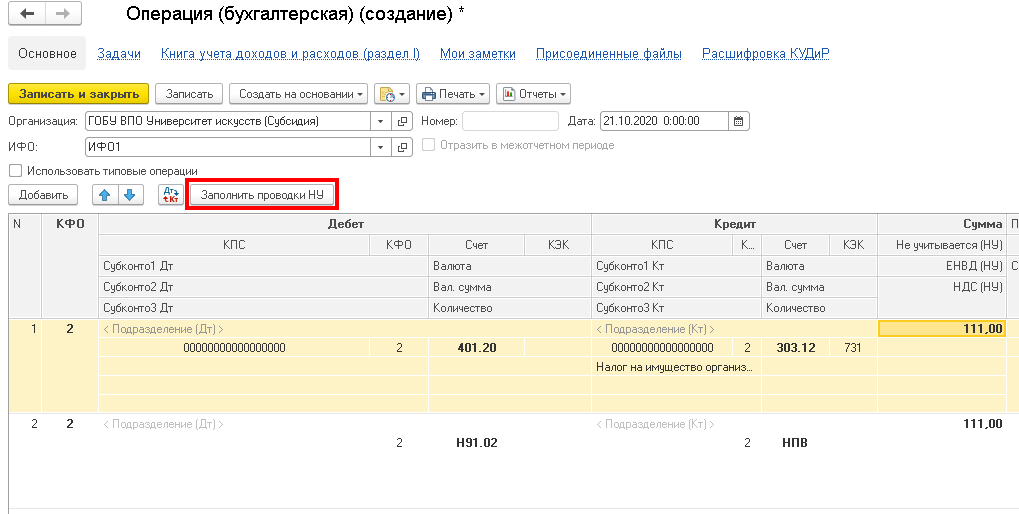Image resolution: width=1019 pixels, height=514 pixels.
Task: Click the Сумма column header
Action: (942, 224)
